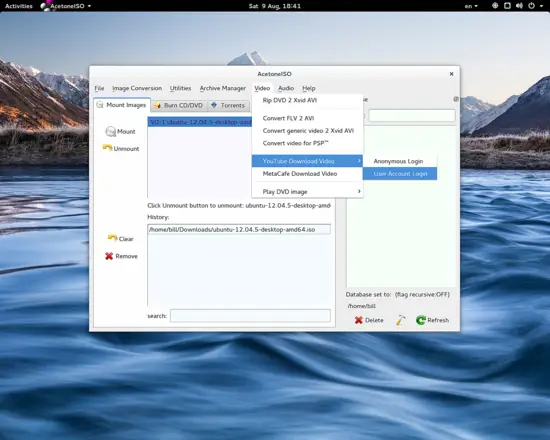Click in the search input field
The image size is (550, 440).
pyautogui.click(x=250, y=316)
